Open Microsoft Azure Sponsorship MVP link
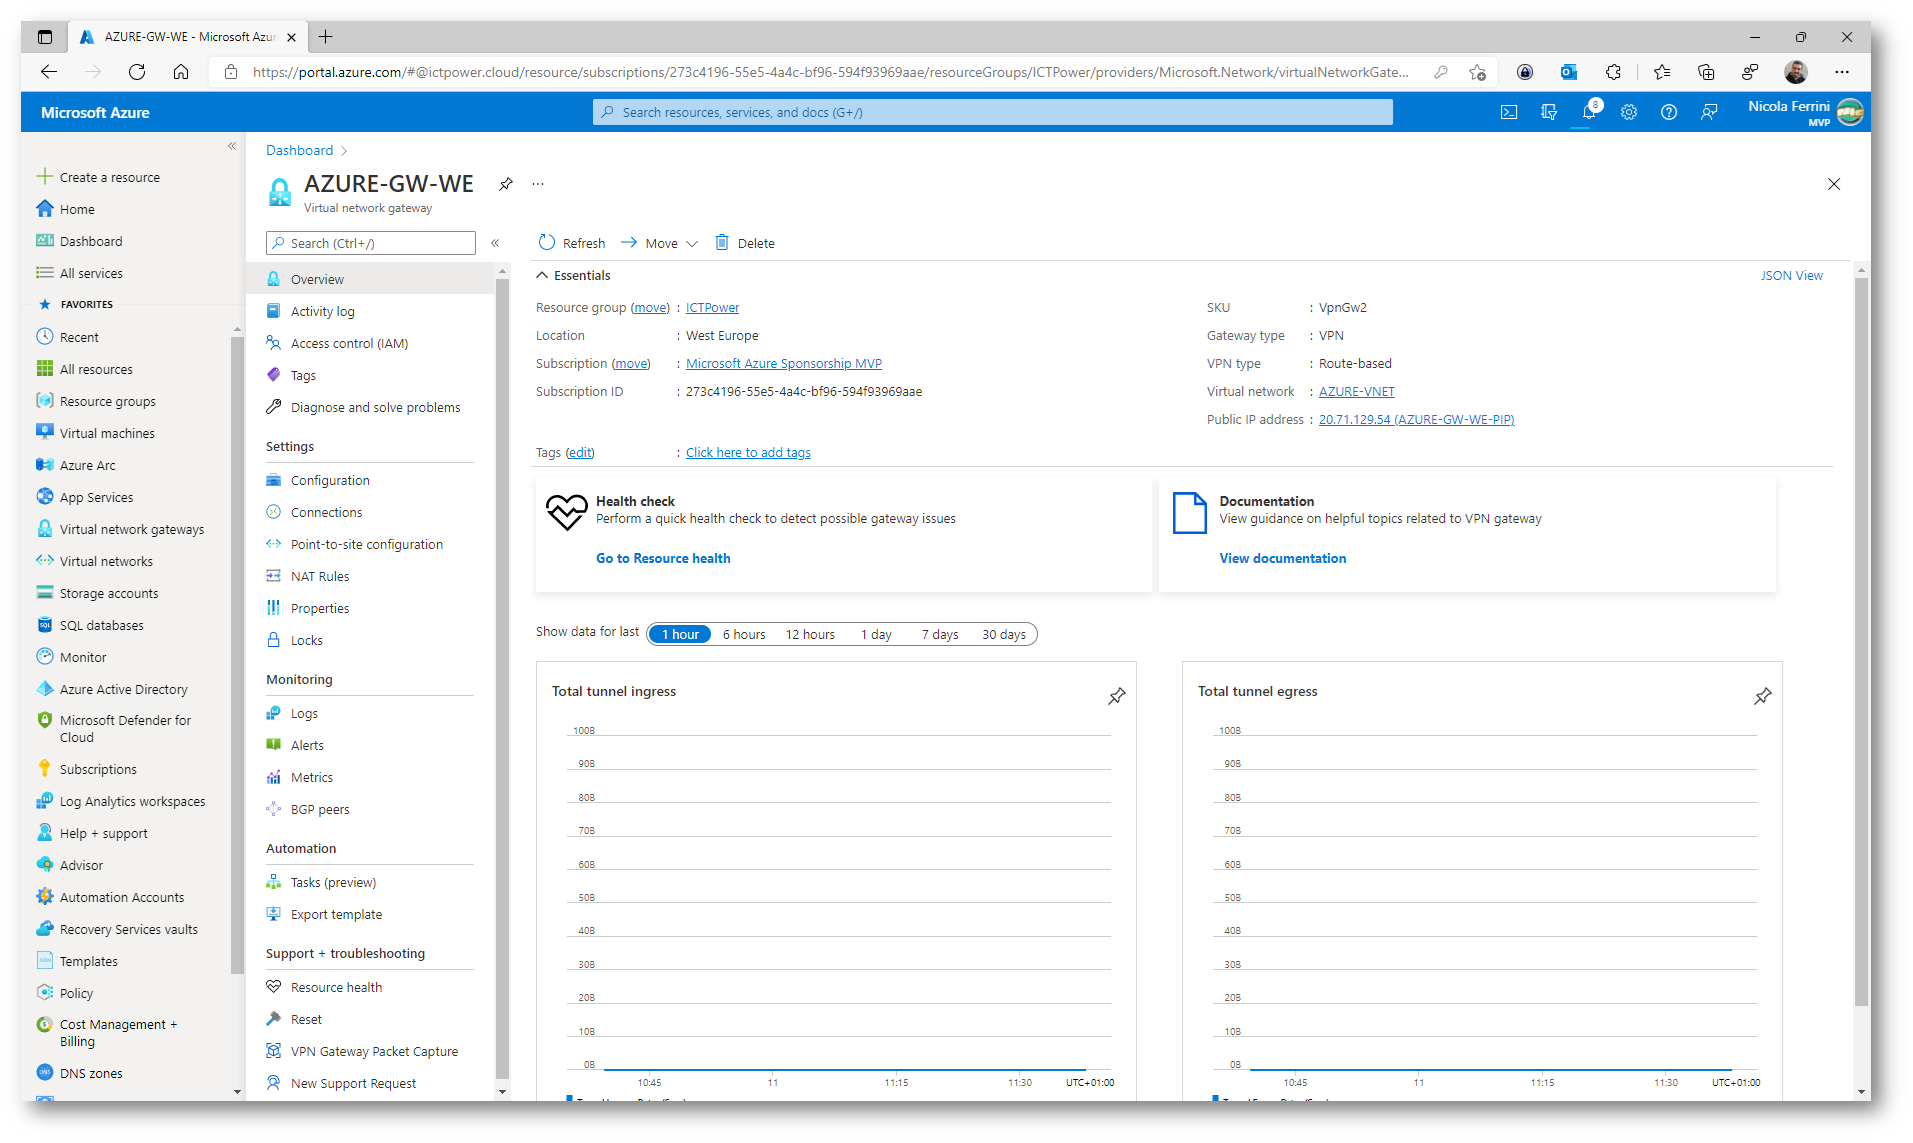Screen dimensions: 1913x1143 [x=784, y=363]
